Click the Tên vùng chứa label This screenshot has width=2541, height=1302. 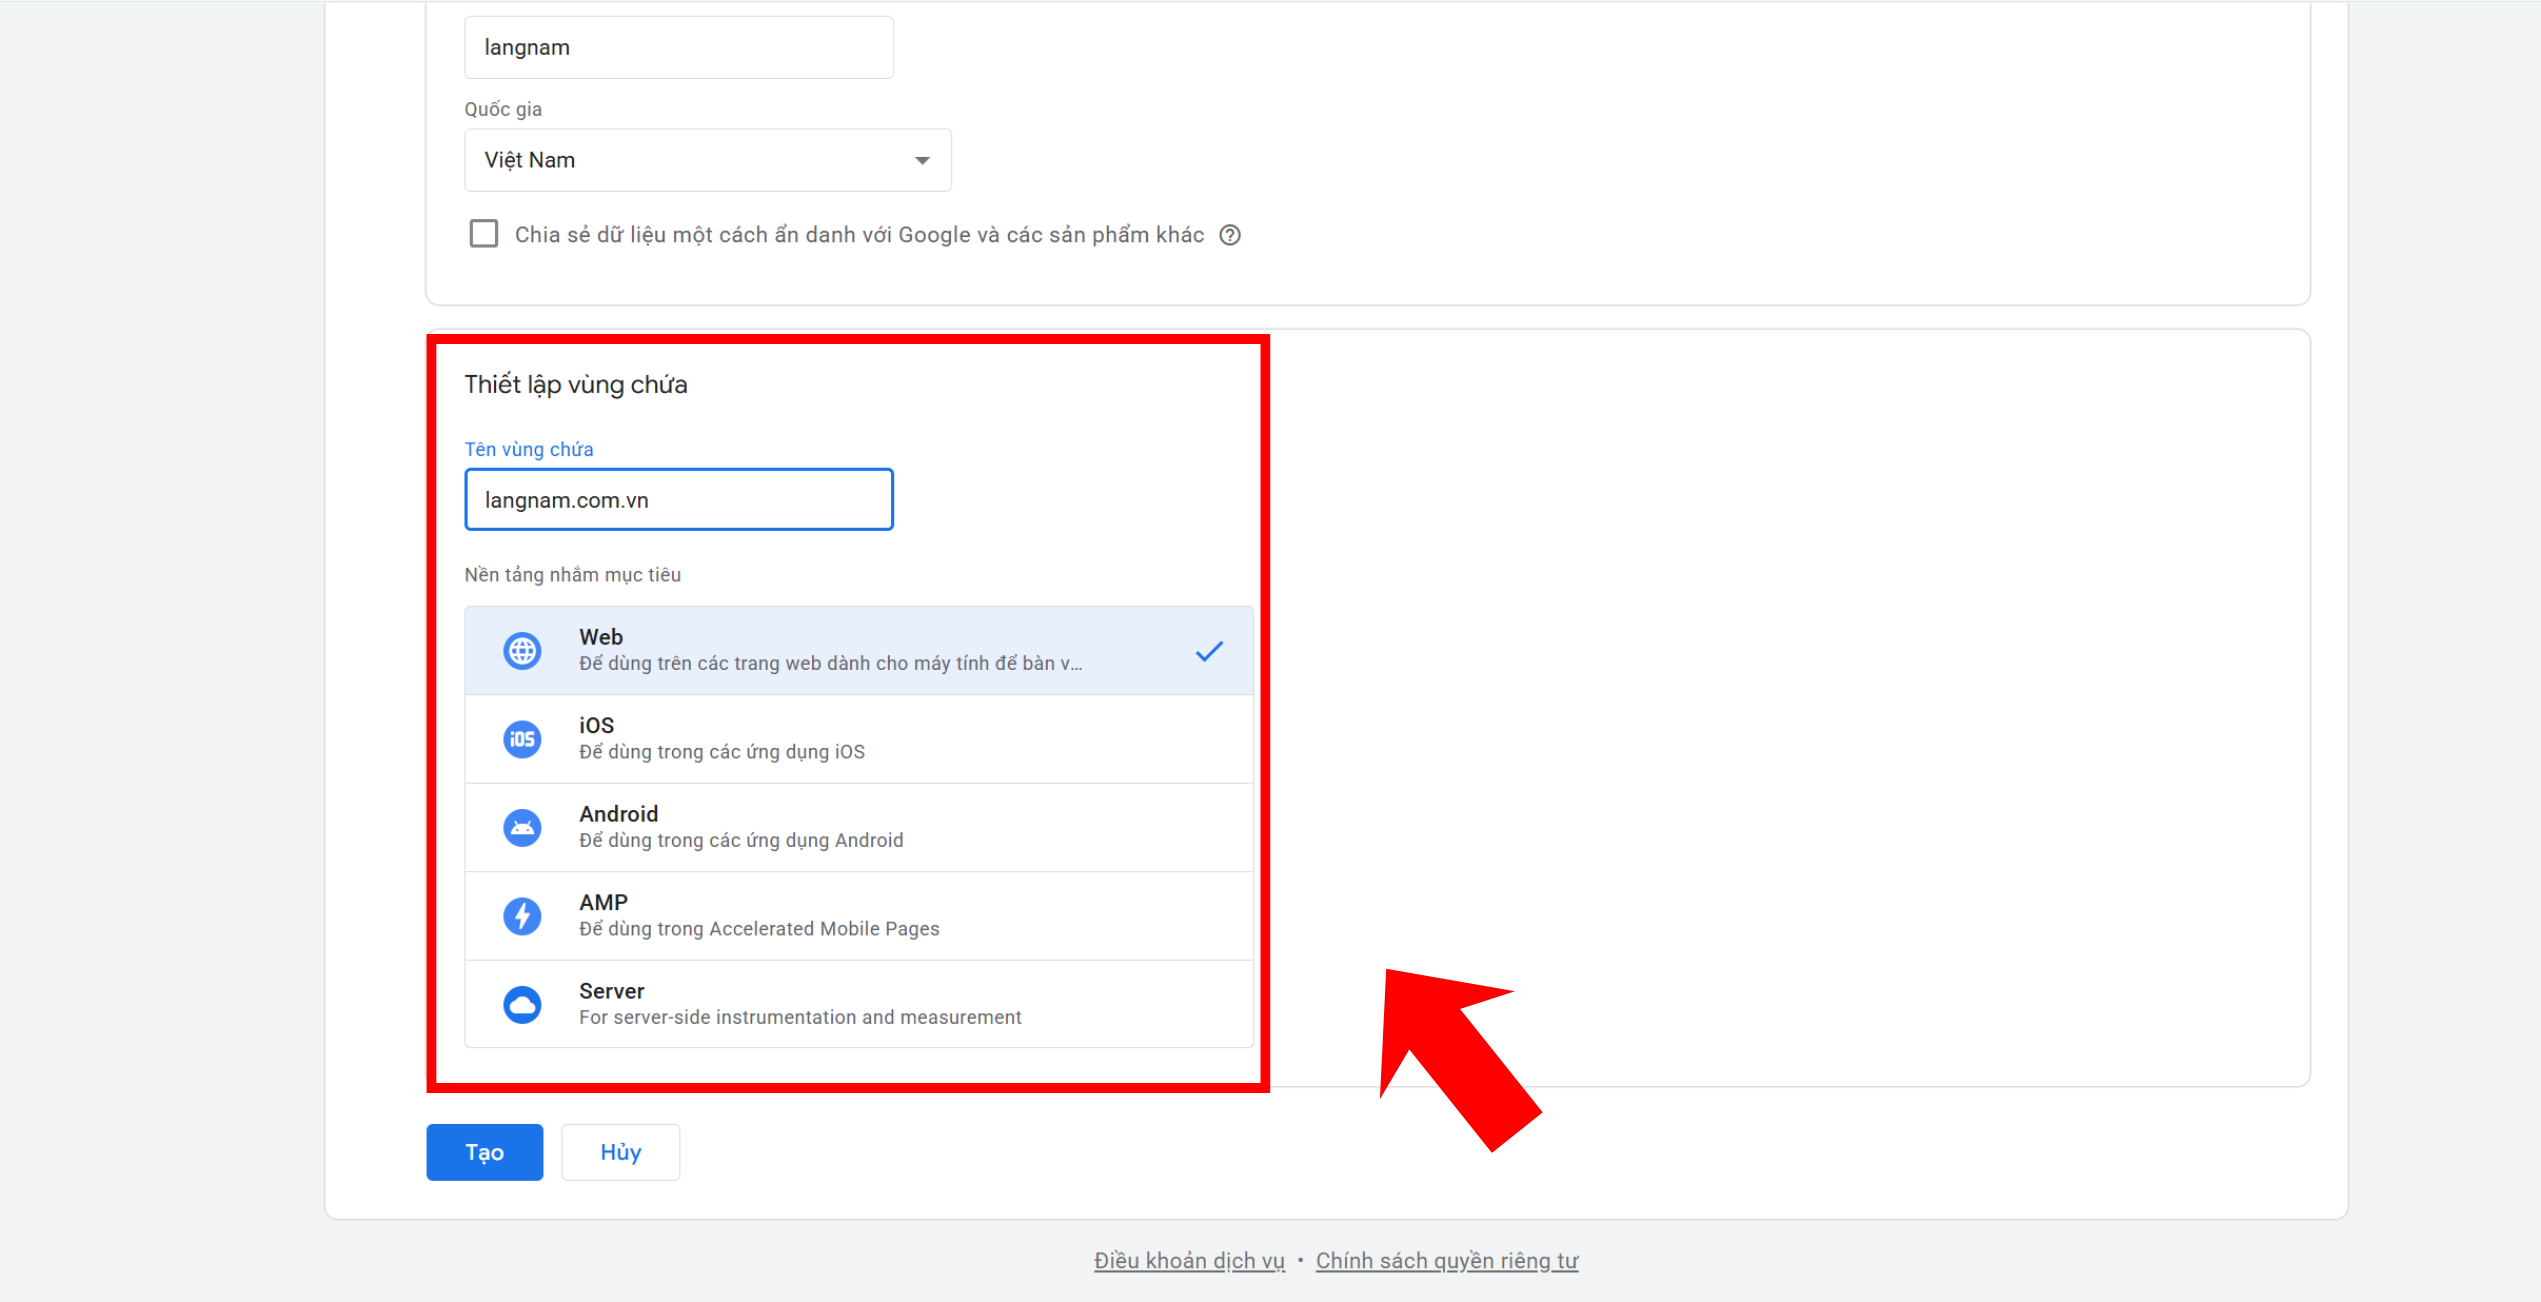click(529, 450)
